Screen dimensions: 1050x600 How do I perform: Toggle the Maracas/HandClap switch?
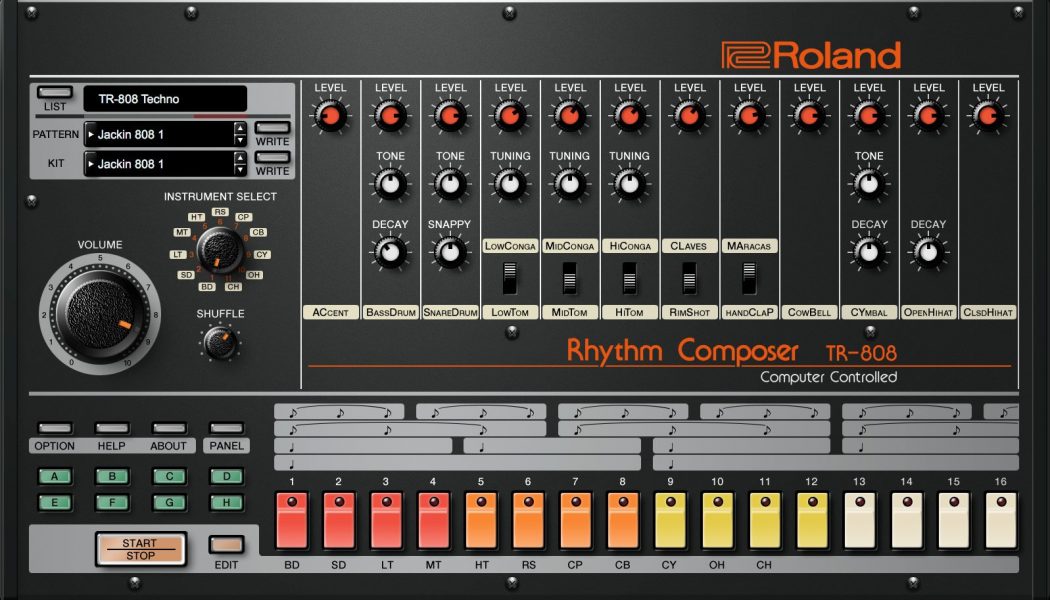tap(749, 278)
